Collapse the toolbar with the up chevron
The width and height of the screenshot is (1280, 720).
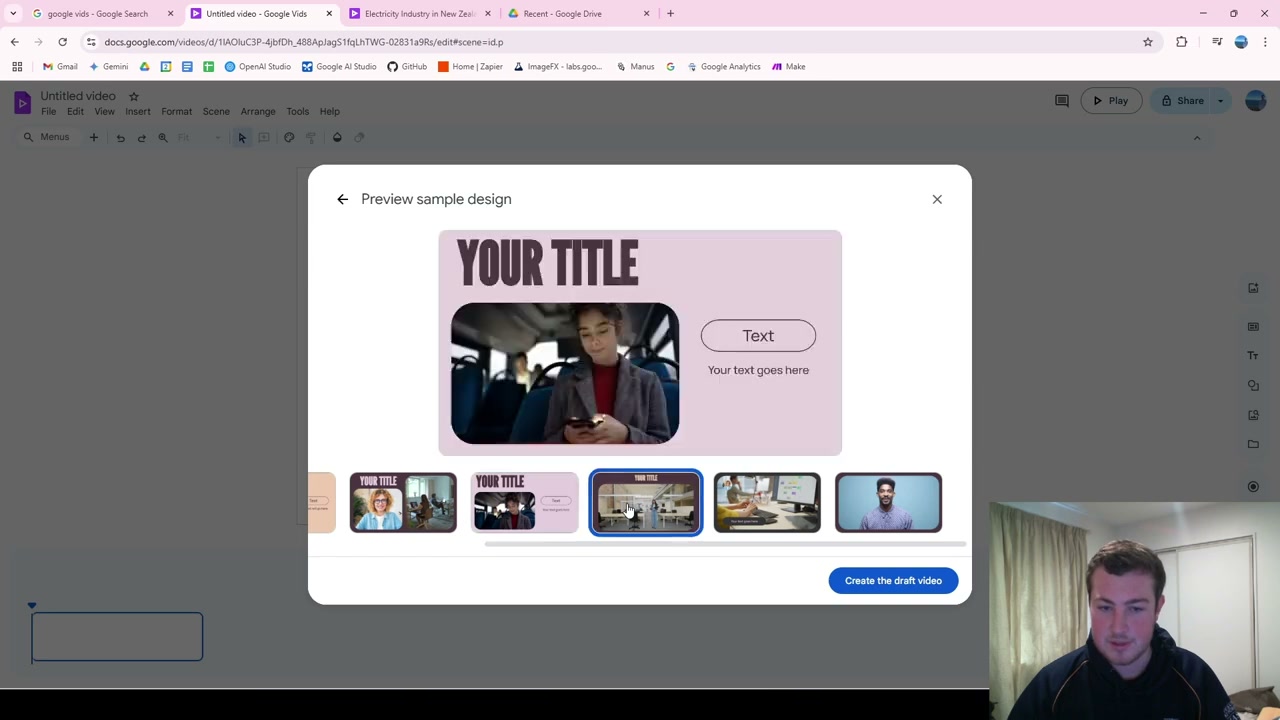click(x=1197, y=138)
